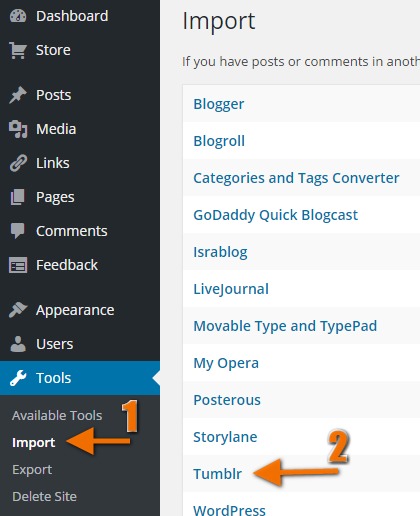Click the Comments speech bubble icon
The height and width of the screenshot is (516, 420).
click(x=17, y=231)
